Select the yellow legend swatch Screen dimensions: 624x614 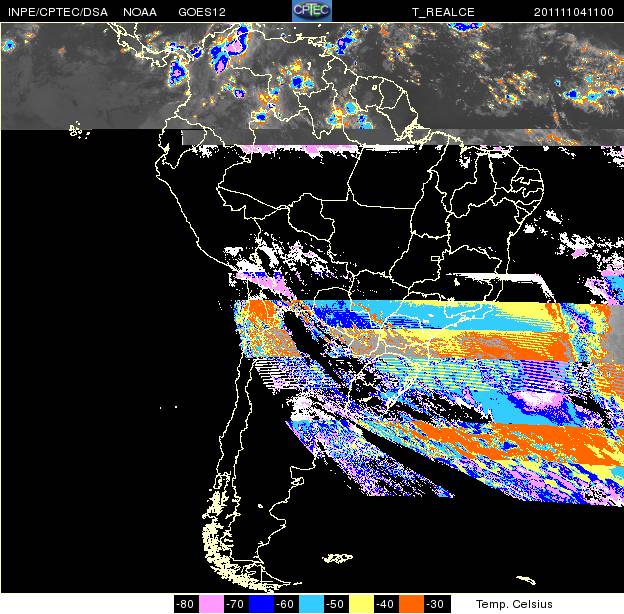click(x=361, y=604)
